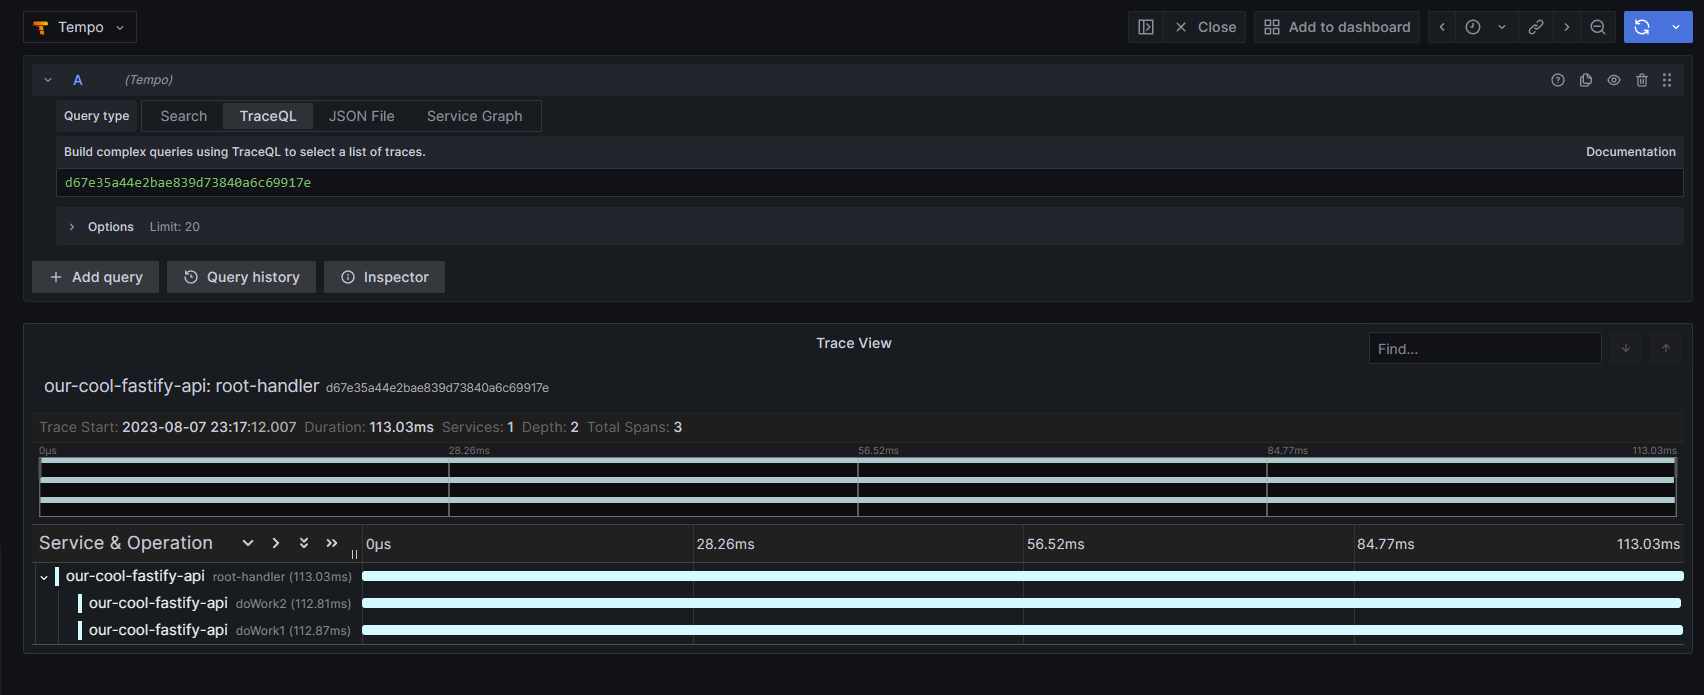Focus the trace Find input
This screenshot has width=1704, height=695.
[x=1485, y=348]
